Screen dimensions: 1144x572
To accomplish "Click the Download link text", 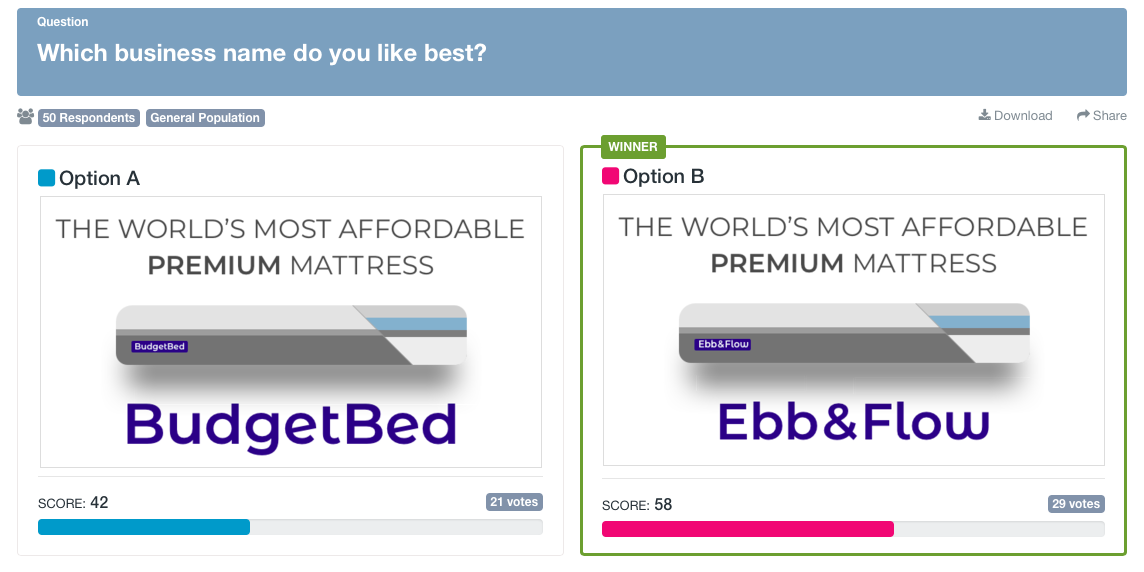I will tap(1023, 116).
